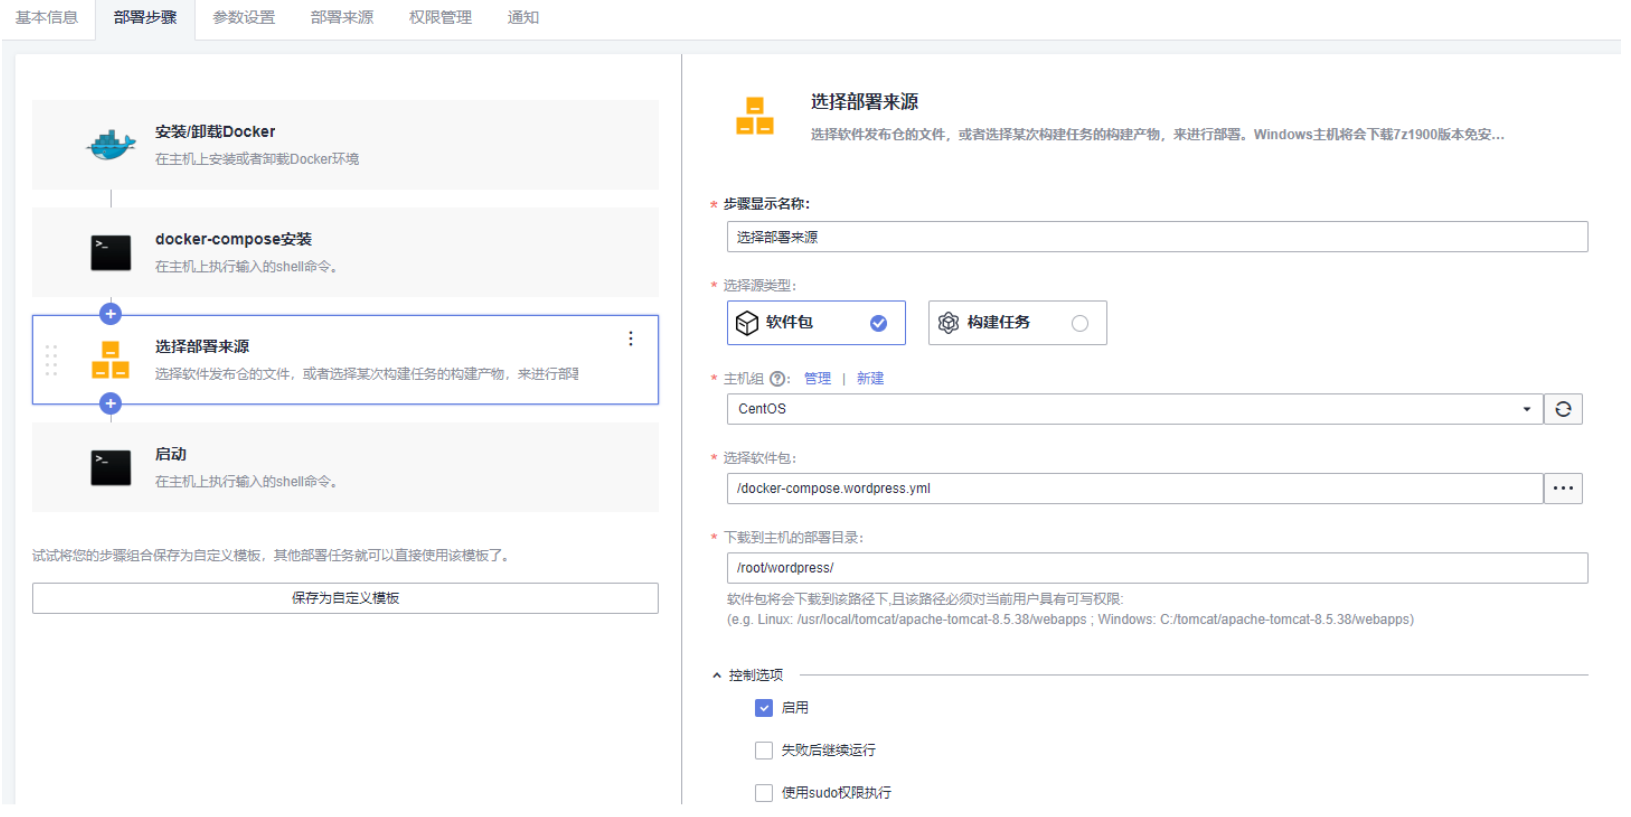Screen dimensions: 1631x817
Task: Click the 在主机上安装或者卸载Docker环境 description
Action: click(257, 159)
